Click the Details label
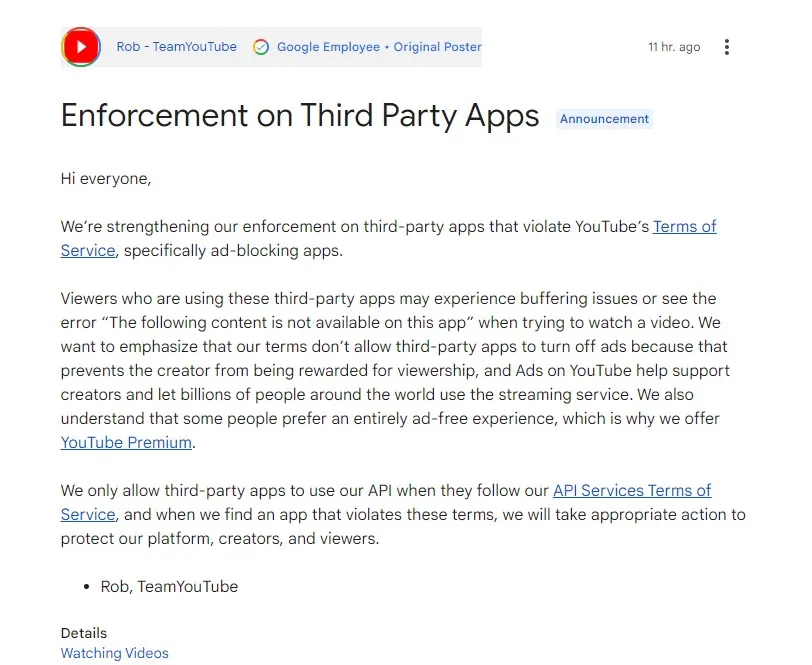812x665 pixels. point(84,633)
